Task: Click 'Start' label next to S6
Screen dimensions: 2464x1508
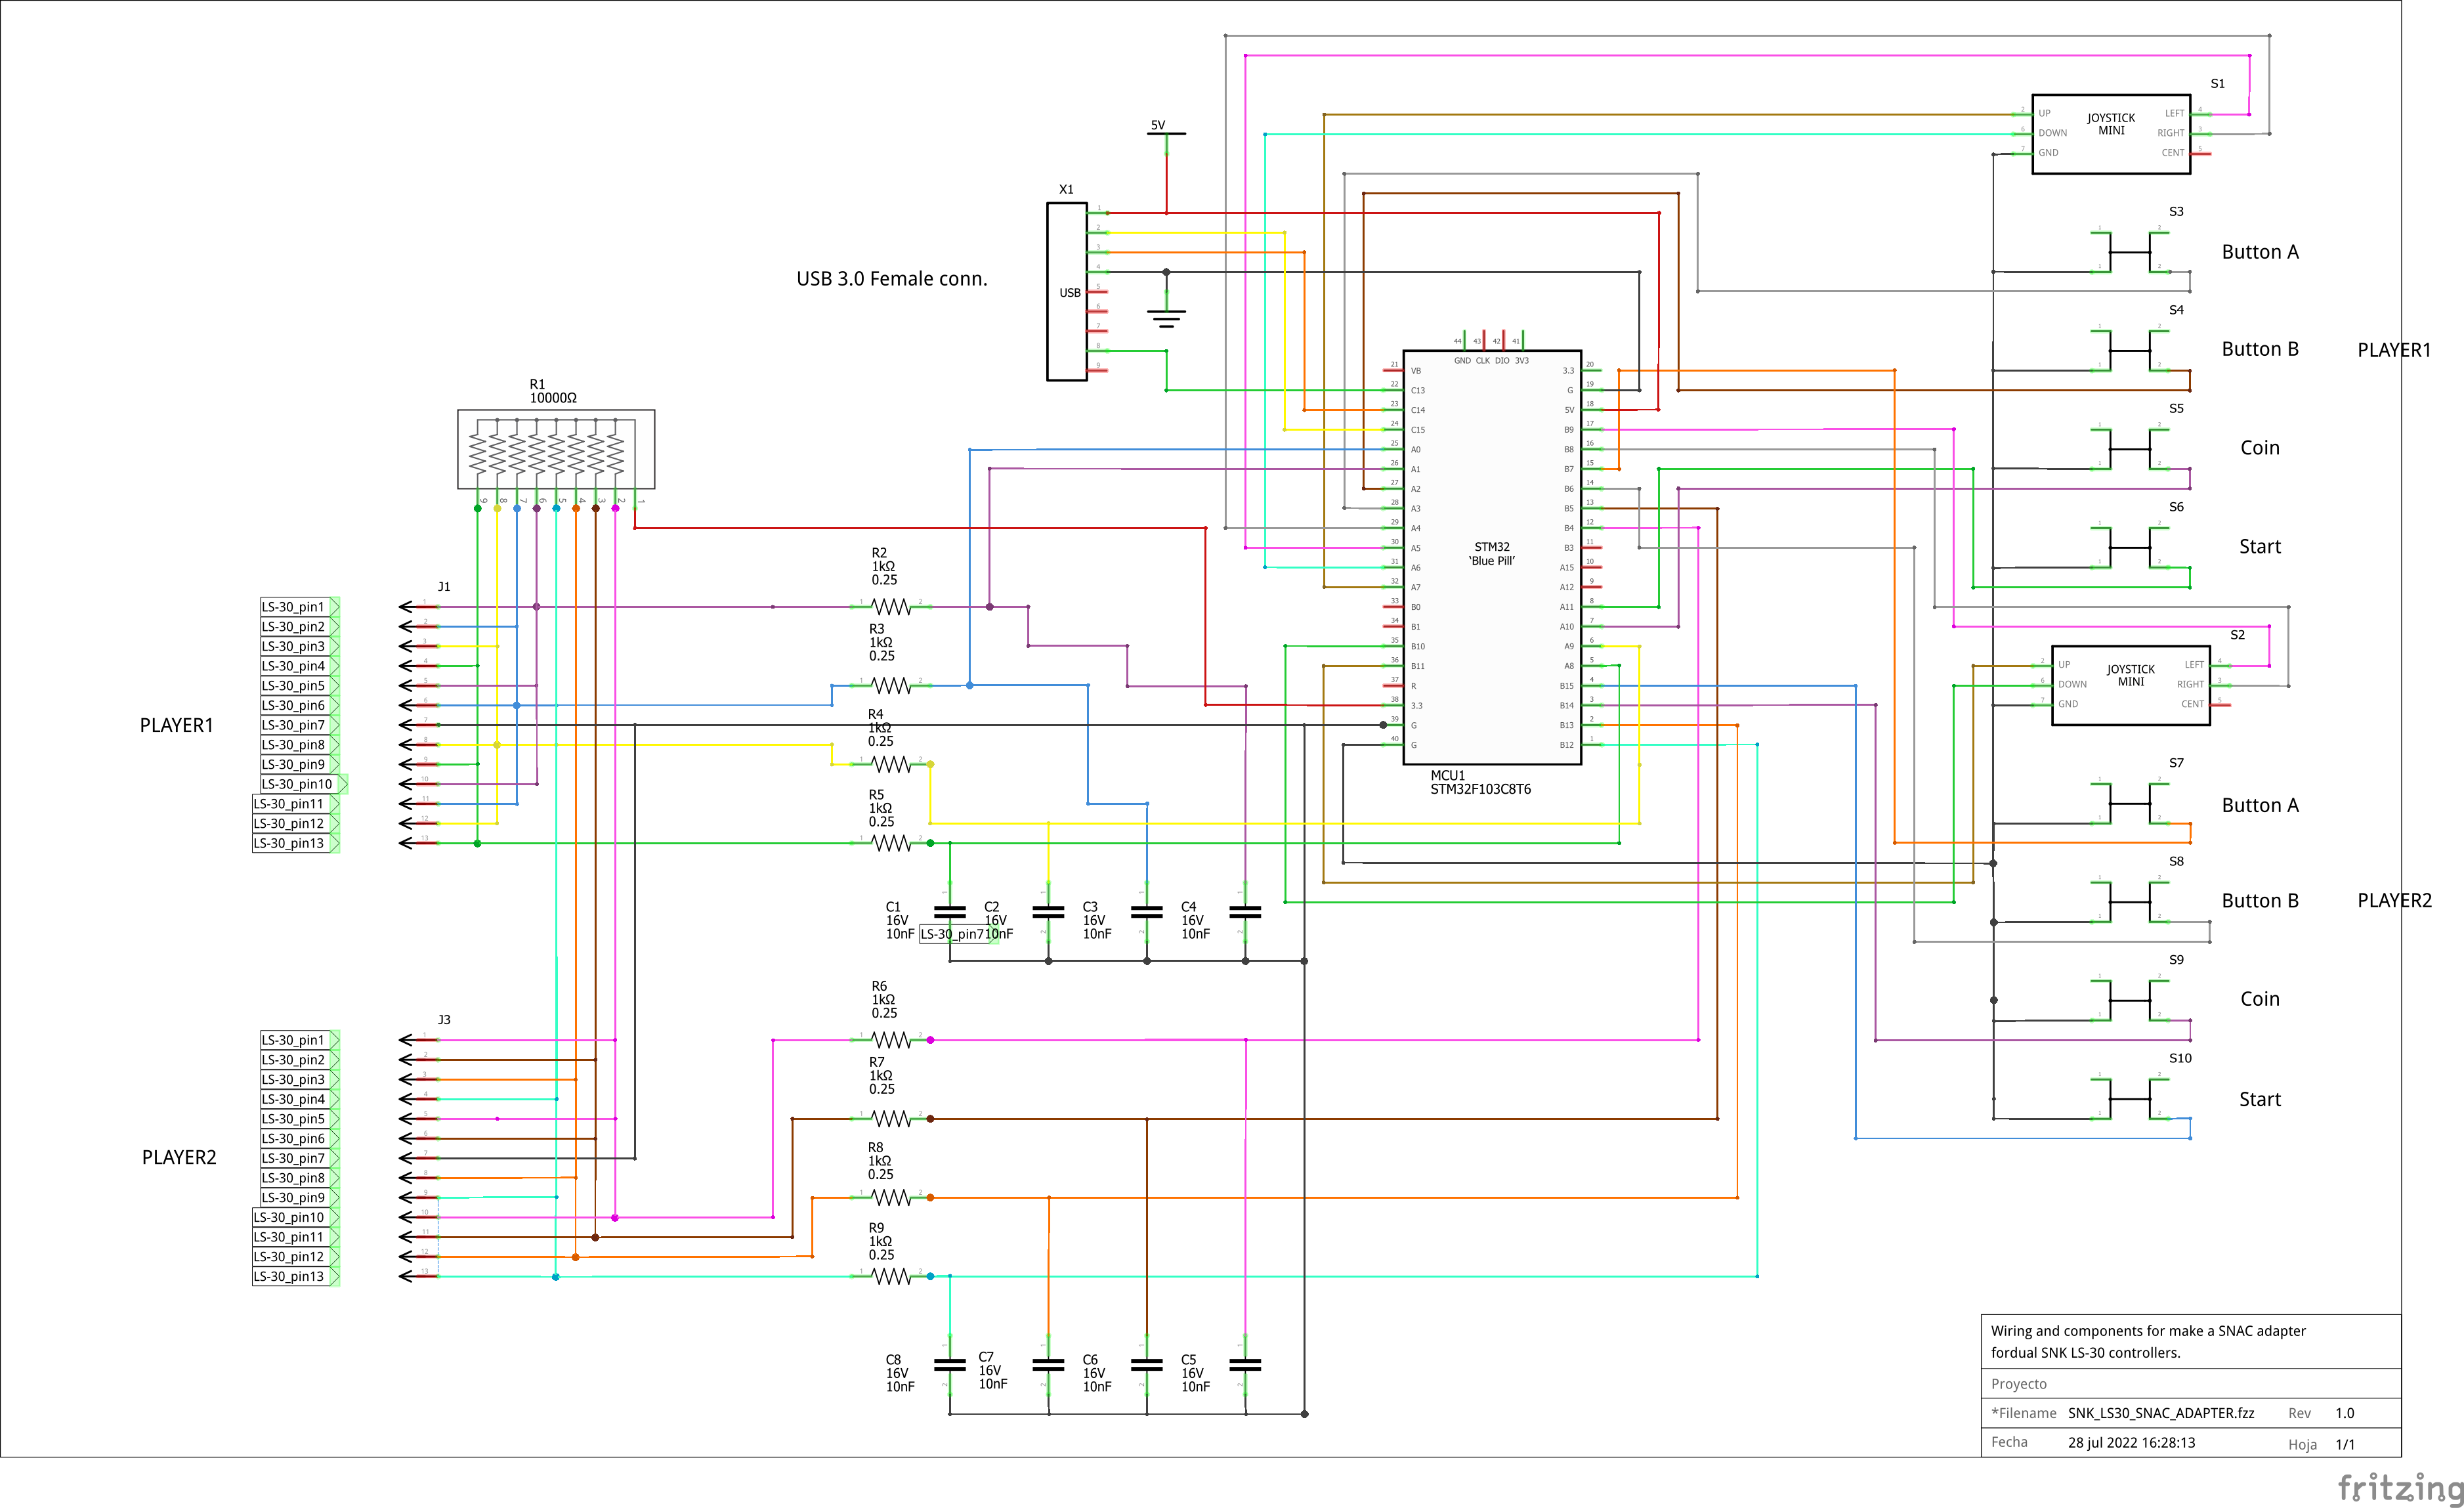Action: click(2260, 547)
